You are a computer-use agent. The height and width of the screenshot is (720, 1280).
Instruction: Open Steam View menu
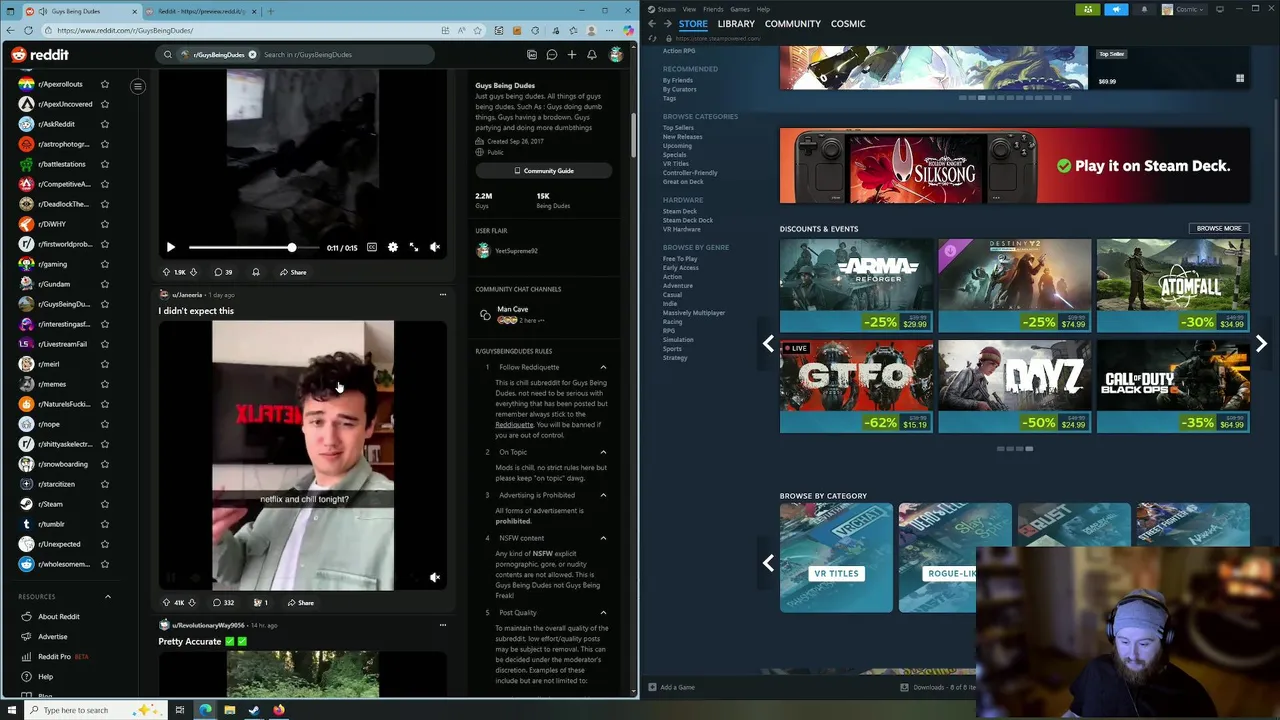(689, 9)
